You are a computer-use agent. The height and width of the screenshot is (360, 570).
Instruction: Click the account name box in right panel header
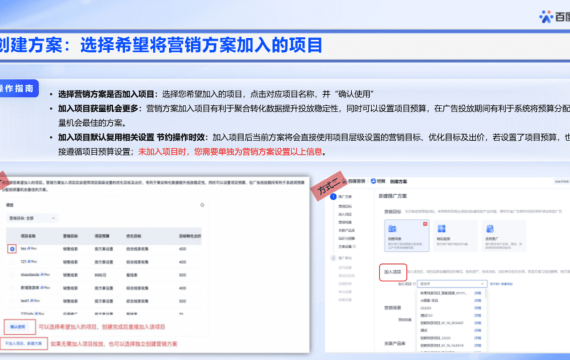(562, 181)
